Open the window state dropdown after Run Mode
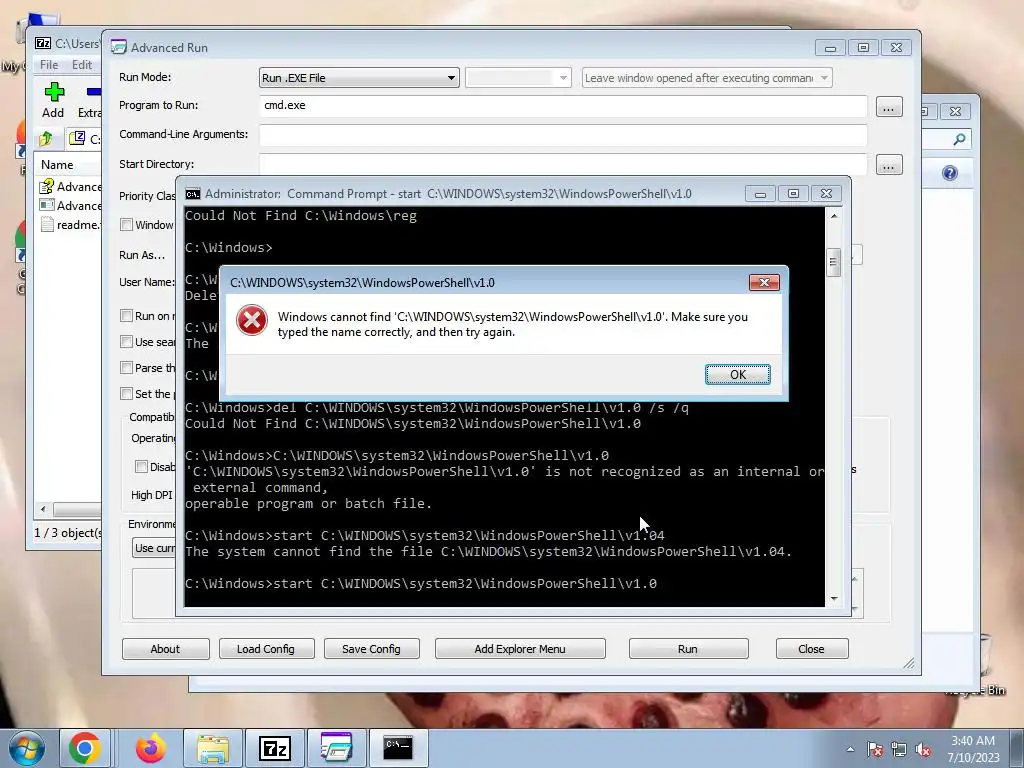This screenshot has height=768, width=1024. coord(518,78)
